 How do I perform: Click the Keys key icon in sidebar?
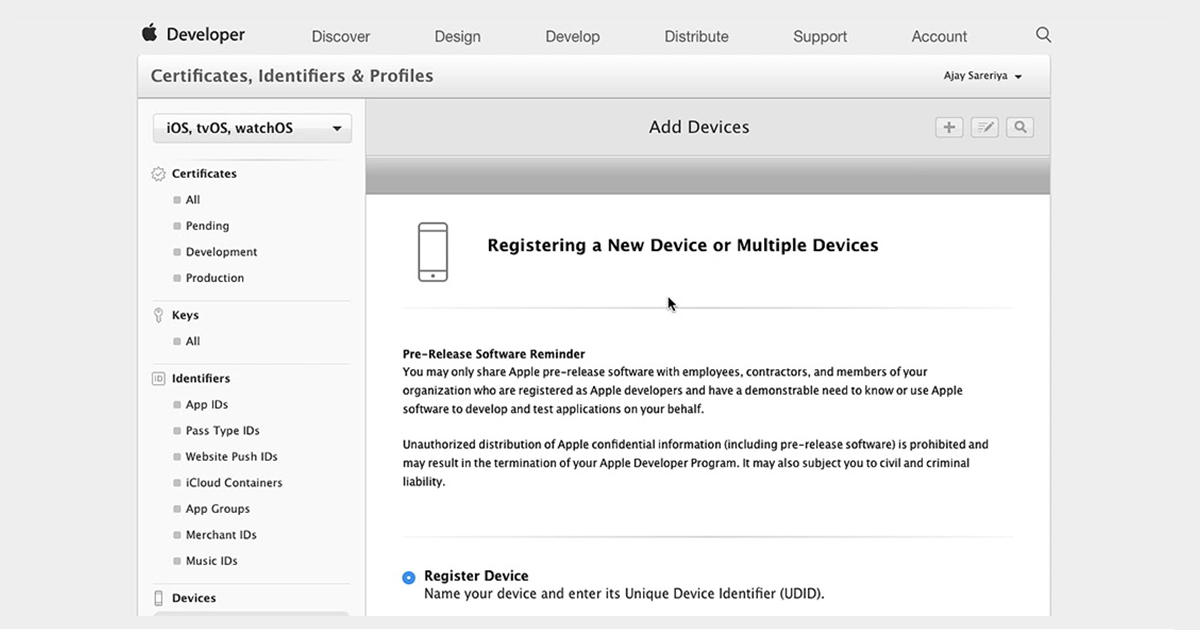158,315
